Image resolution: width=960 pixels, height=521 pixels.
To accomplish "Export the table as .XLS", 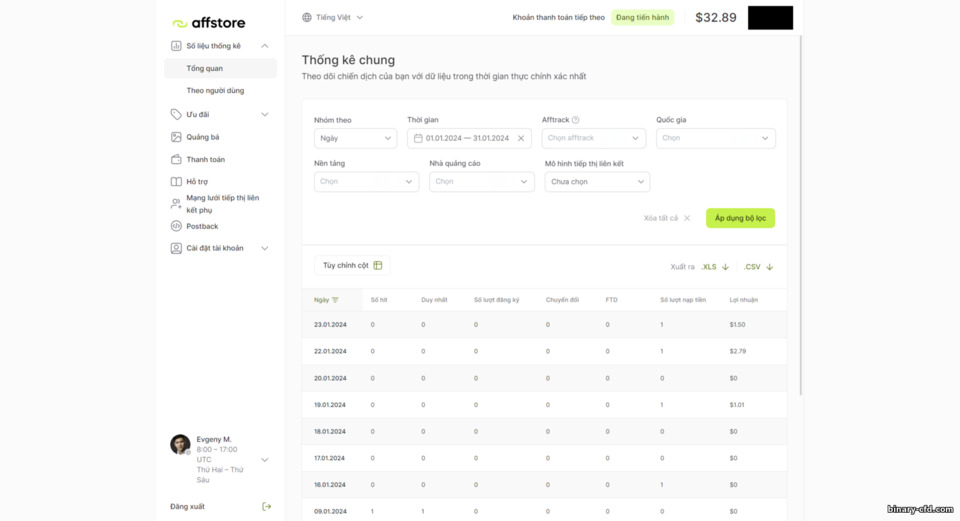I will pyautogui.click(x=715, y=267).
